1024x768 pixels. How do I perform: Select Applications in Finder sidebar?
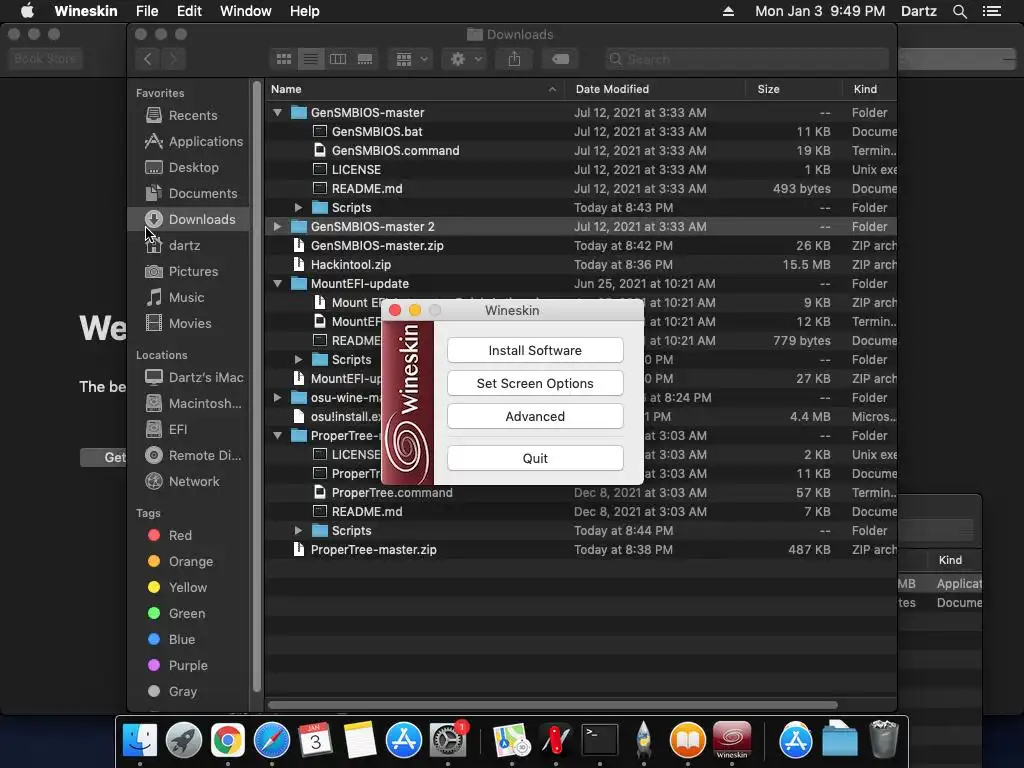point(188,141)
